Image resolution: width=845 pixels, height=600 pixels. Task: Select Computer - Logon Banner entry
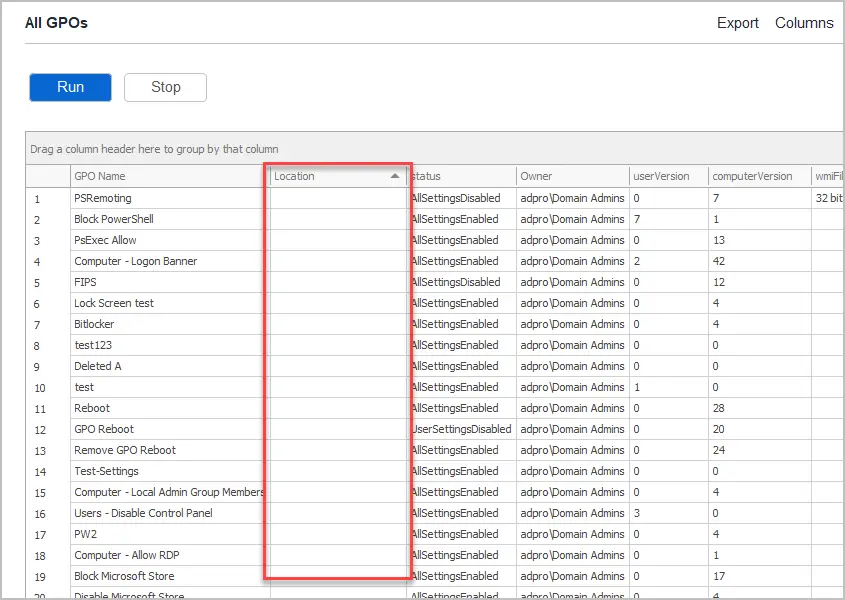coord(136,261)
